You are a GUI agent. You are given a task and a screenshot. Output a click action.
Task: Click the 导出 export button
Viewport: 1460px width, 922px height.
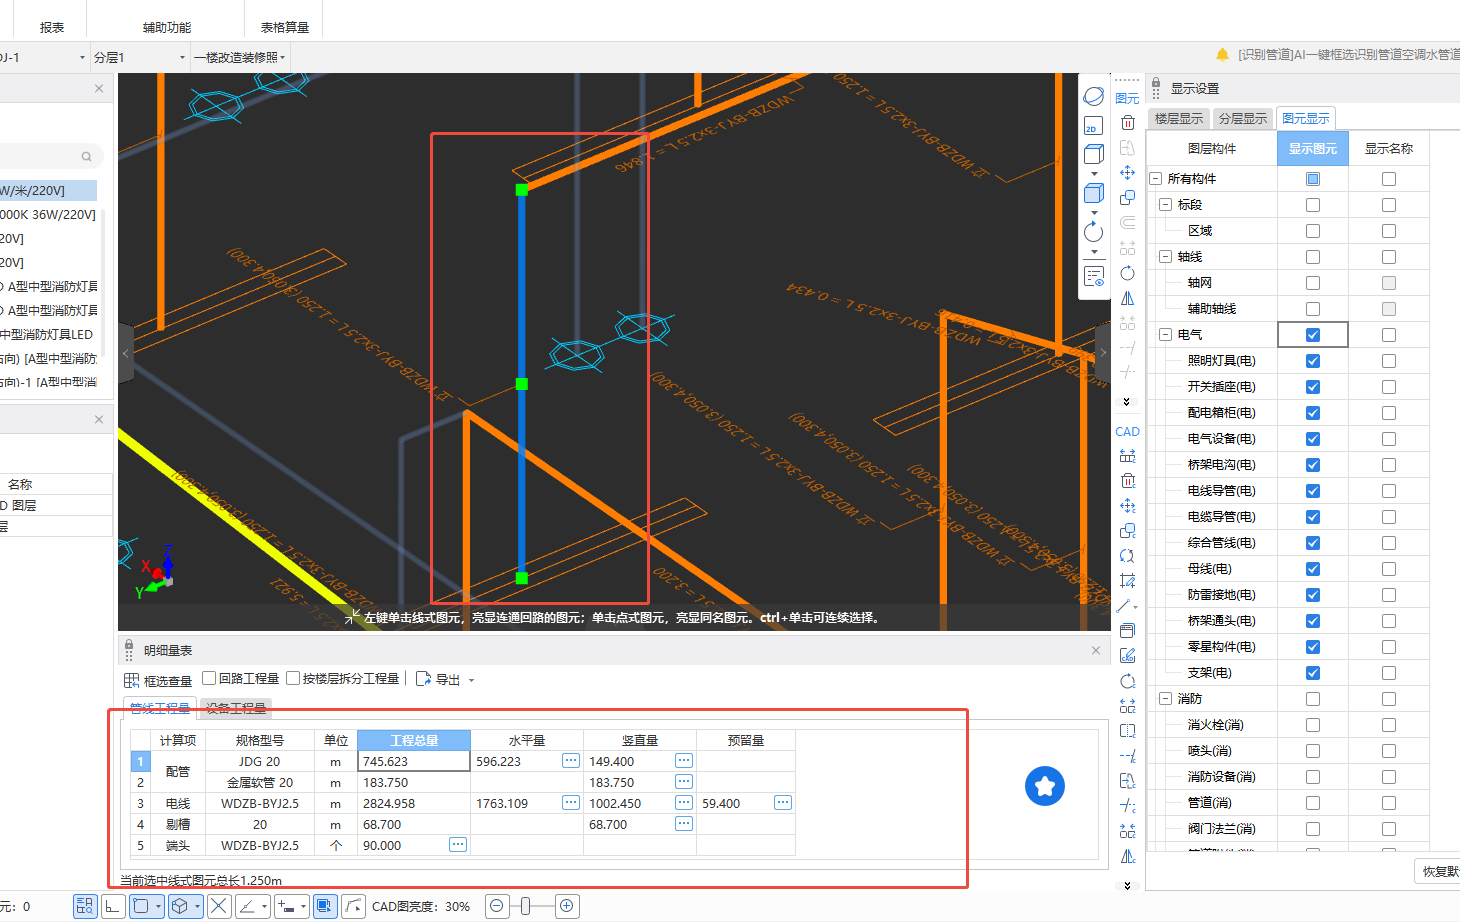[x=438, y=680]
